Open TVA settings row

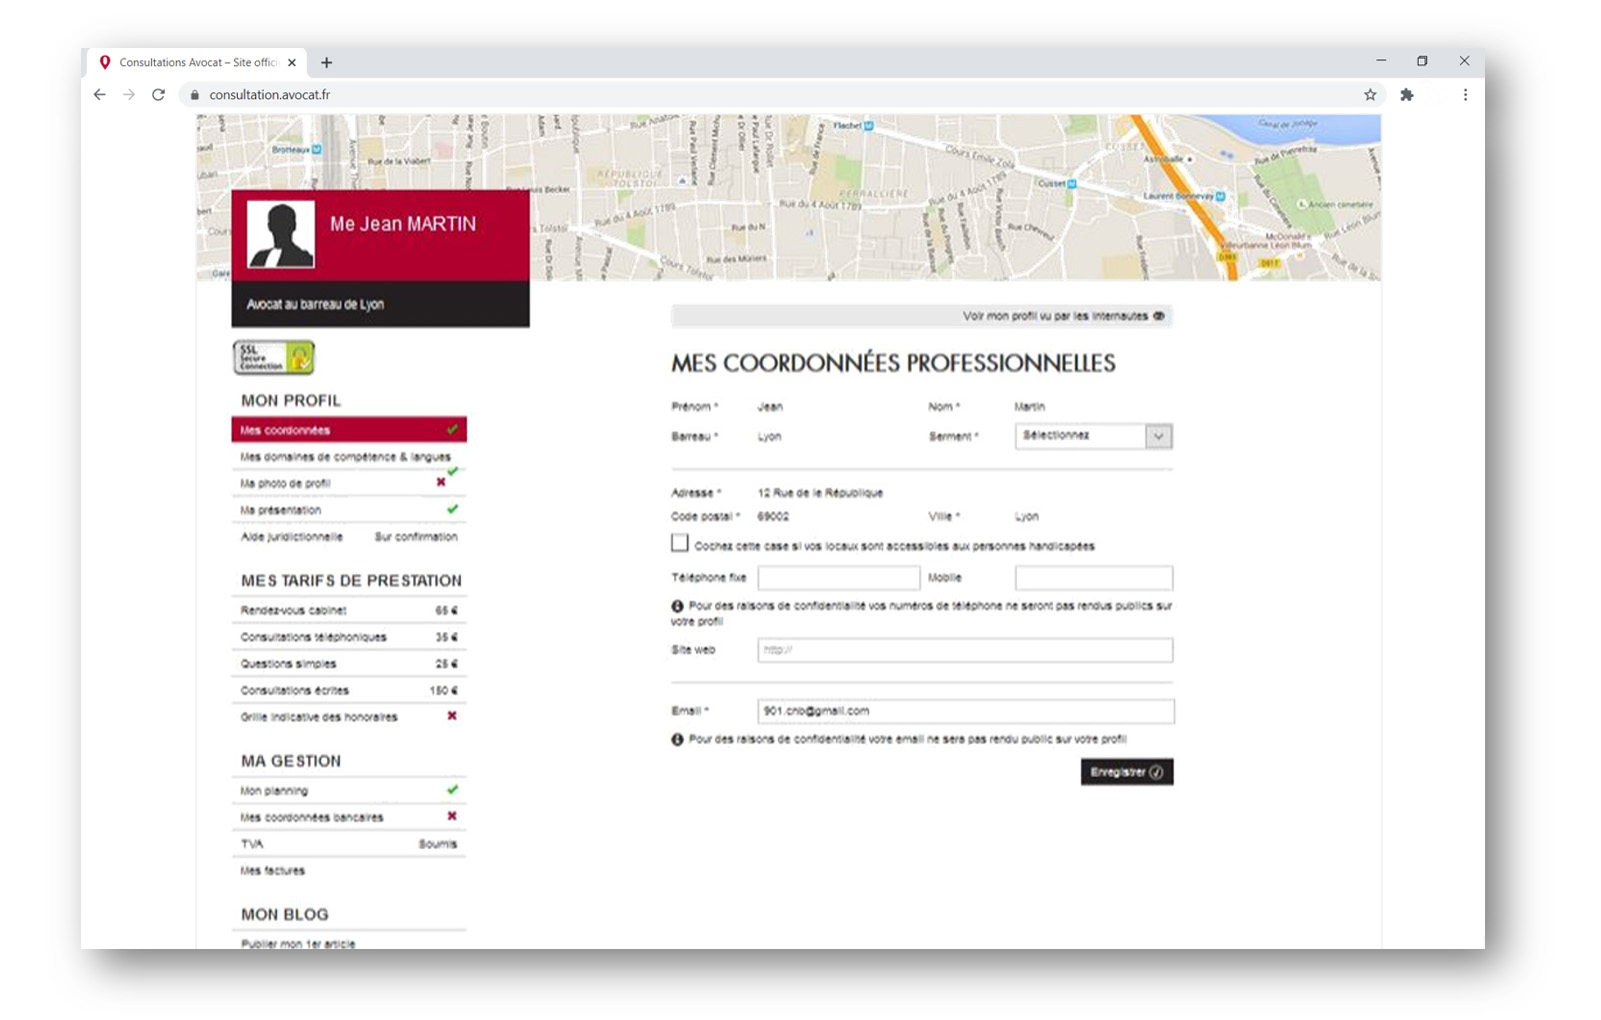349,844
